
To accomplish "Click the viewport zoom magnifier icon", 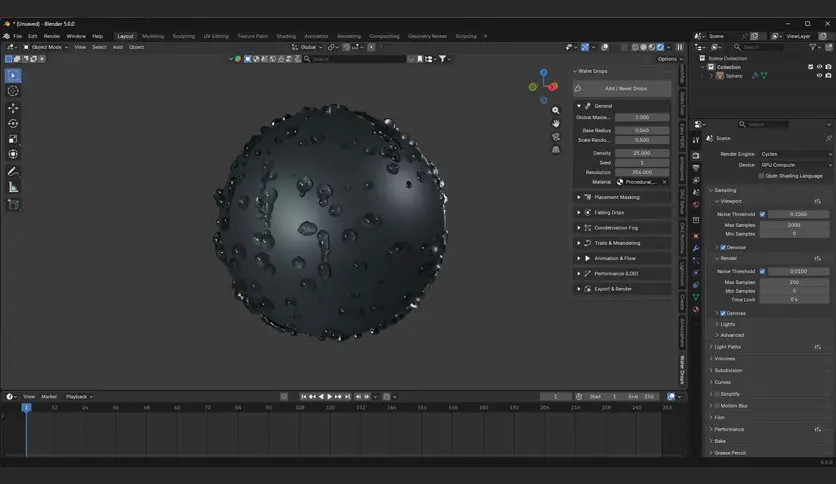I will click(x=556, y=110).
